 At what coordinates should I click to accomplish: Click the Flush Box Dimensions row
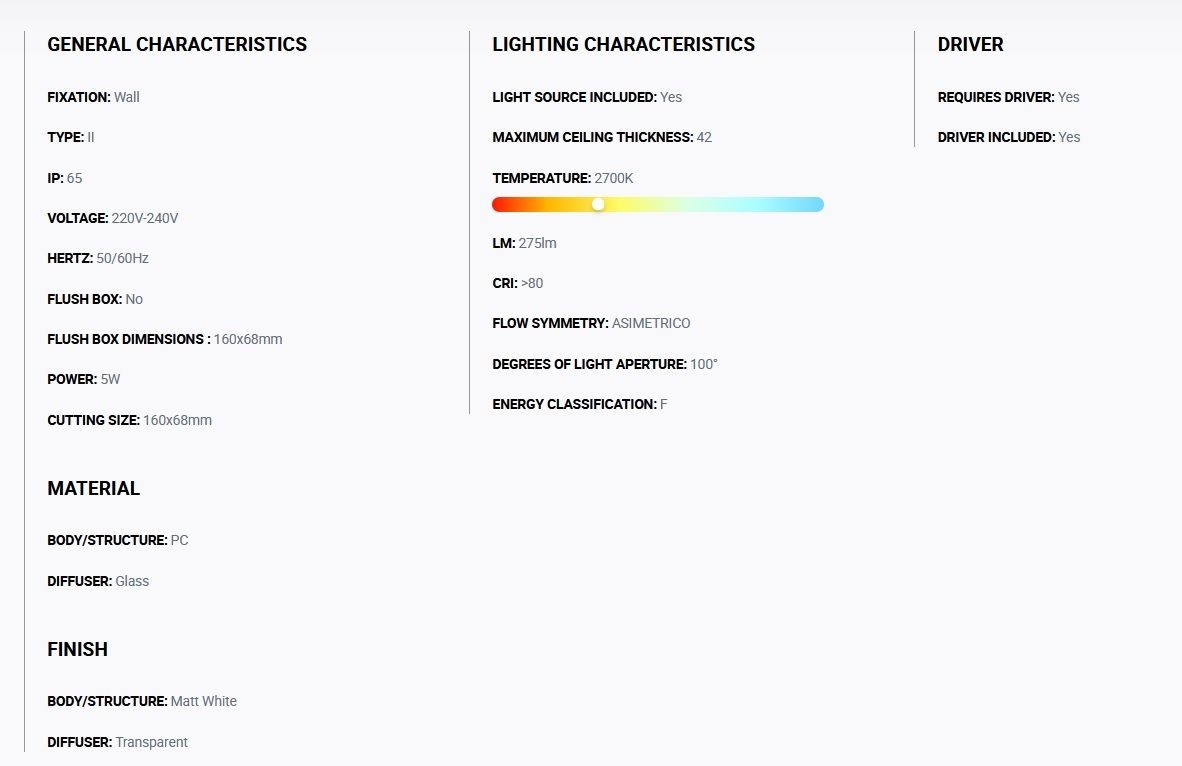tap(165, 339)
